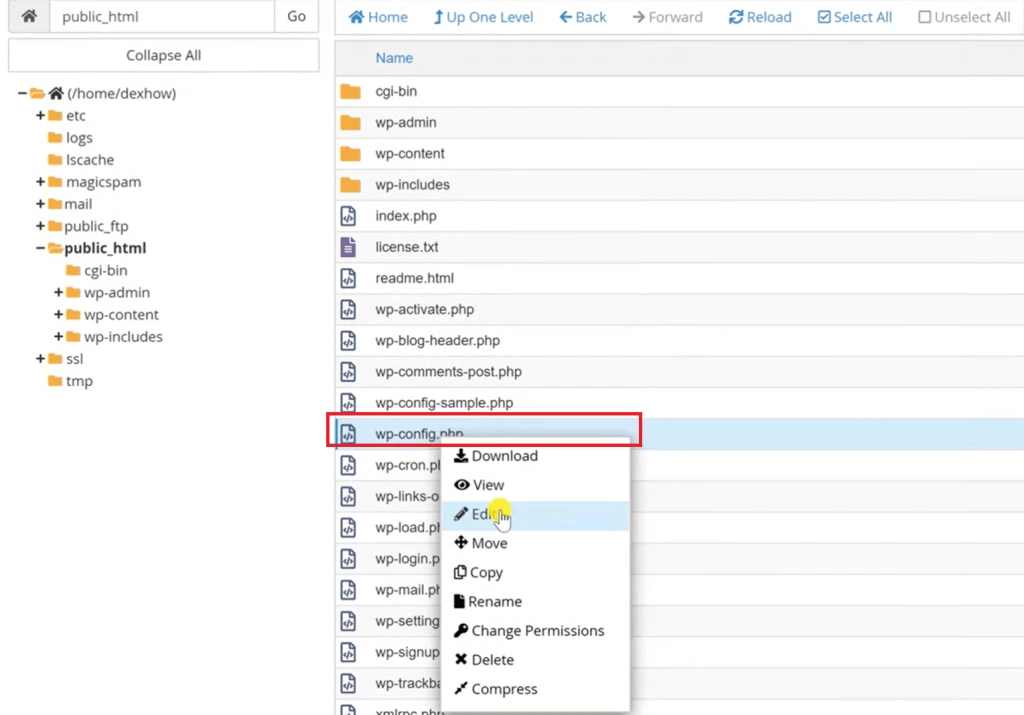Click the folder icon beside wp-content
Screen dimensions: 1024x715
pyautogui.click(x=349, y=153)
